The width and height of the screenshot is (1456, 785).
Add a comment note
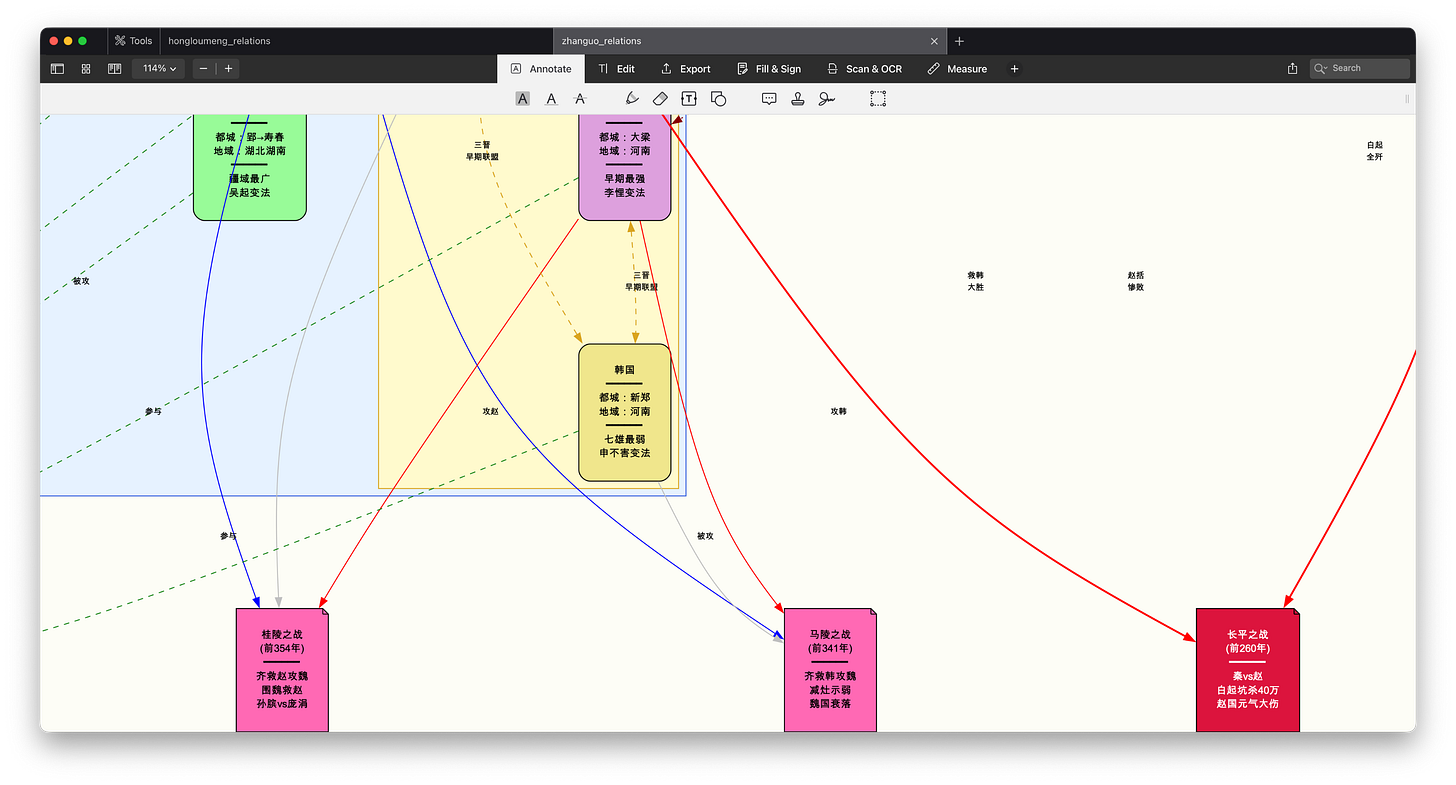[769, 98]
